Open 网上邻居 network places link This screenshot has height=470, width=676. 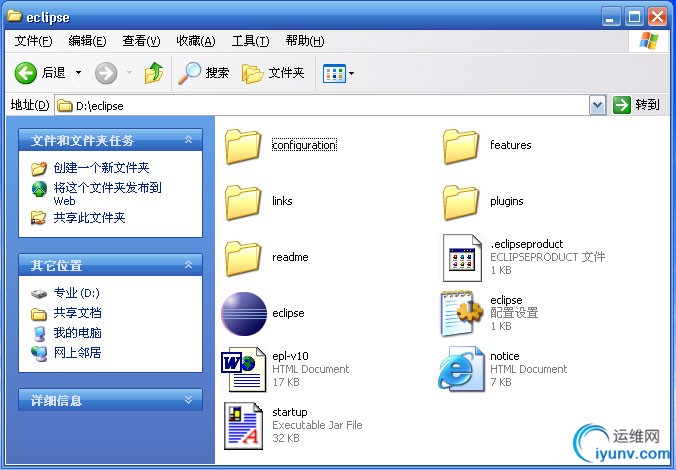point(77,353)
